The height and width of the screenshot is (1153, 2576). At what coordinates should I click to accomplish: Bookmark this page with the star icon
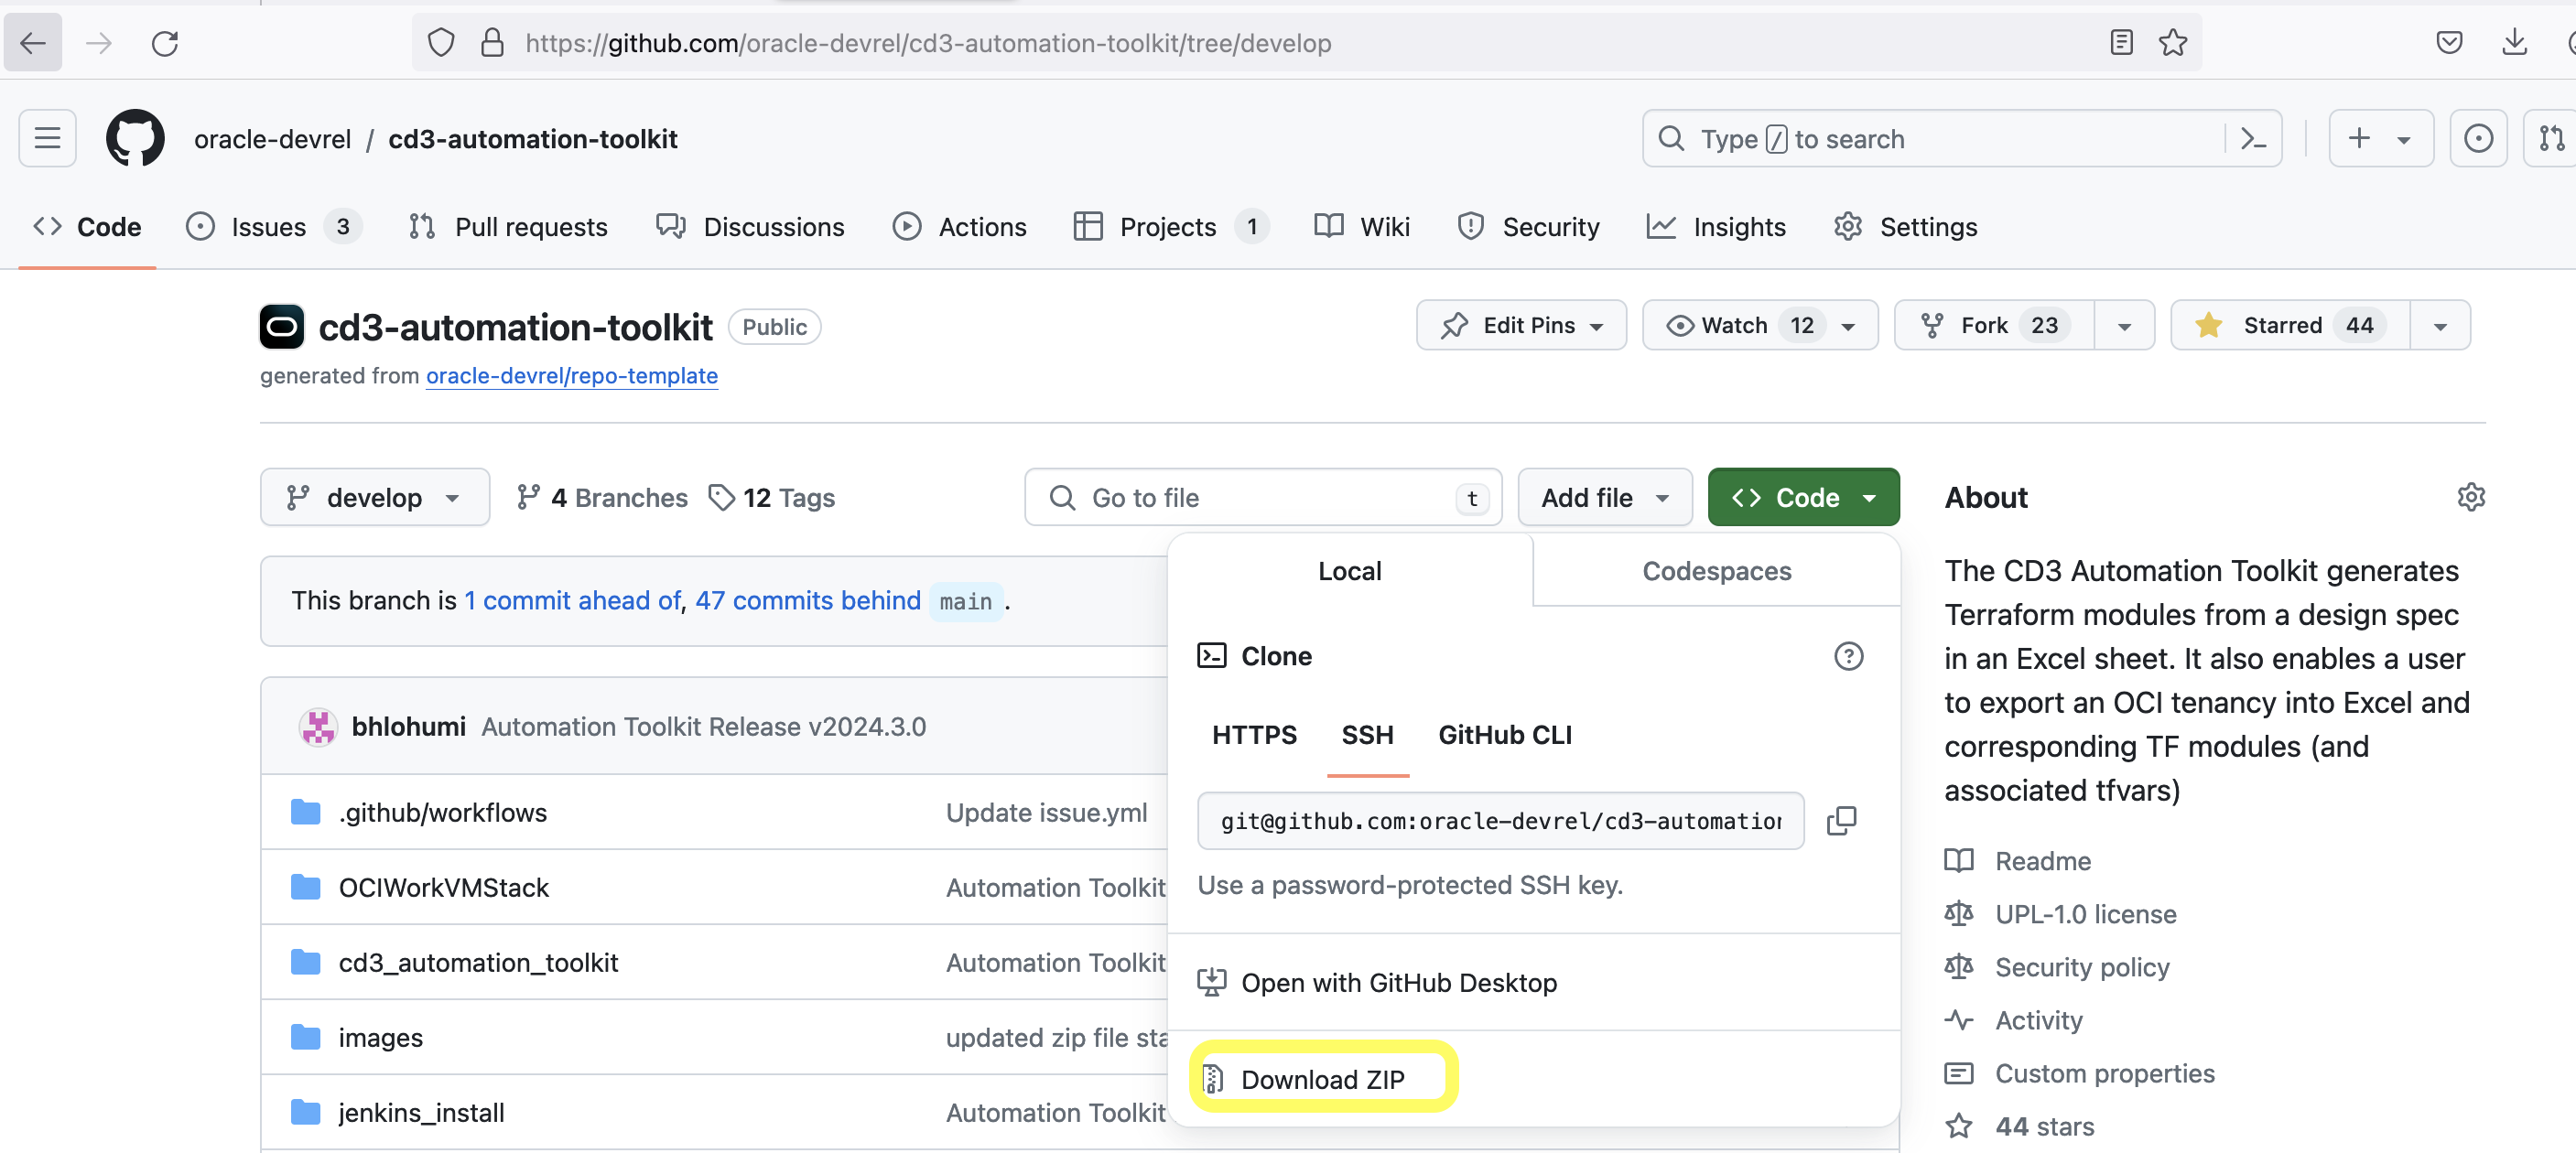tap(2172, 43)
